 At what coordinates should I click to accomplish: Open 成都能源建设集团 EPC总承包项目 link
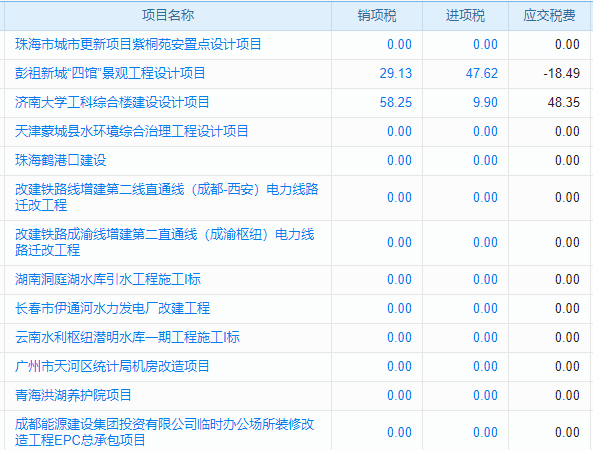click(x=165, y=432)
